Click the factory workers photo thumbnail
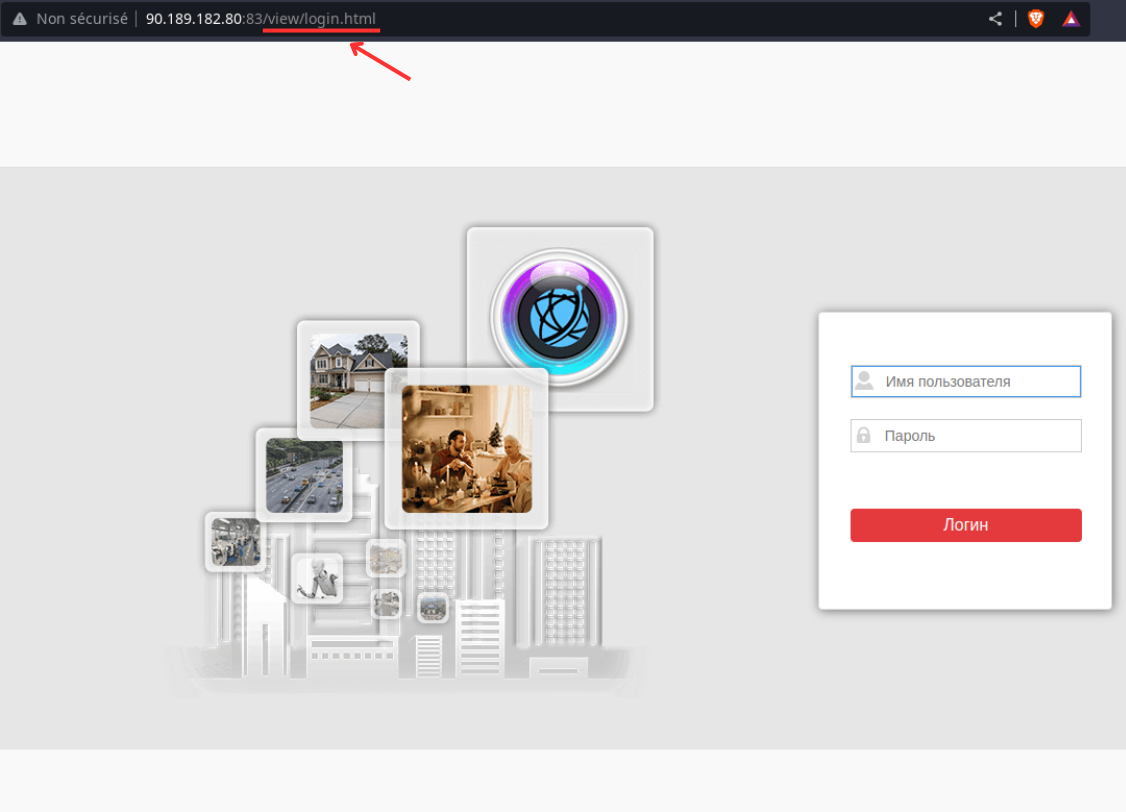Screen dimensions: 1126x812 [x=234, y=543]
